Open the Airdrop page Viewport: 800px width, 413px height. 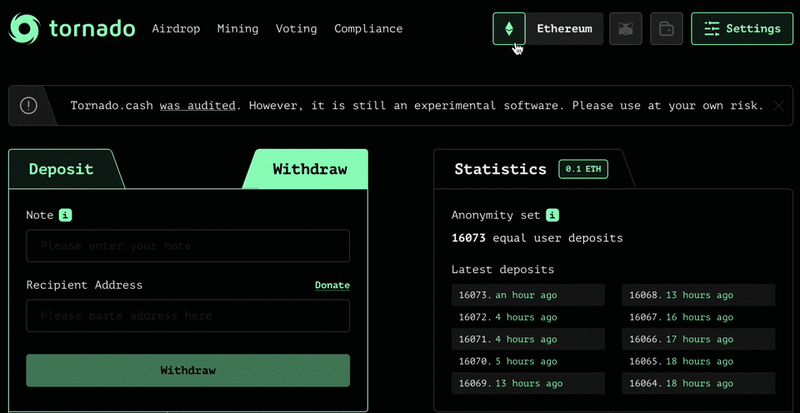[x=176, y=29]
